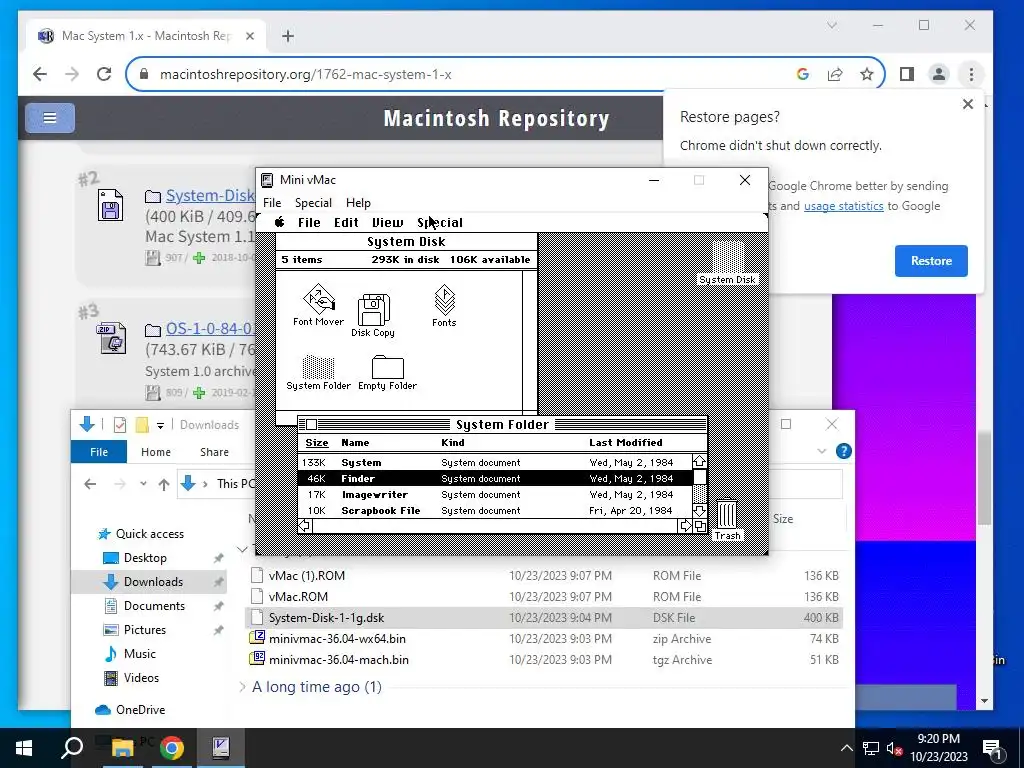Image resolution: width=1024 pixels, height=768 pixels.
Task: Dismiss the Restore pages popup
Action: tap(968, 104)
